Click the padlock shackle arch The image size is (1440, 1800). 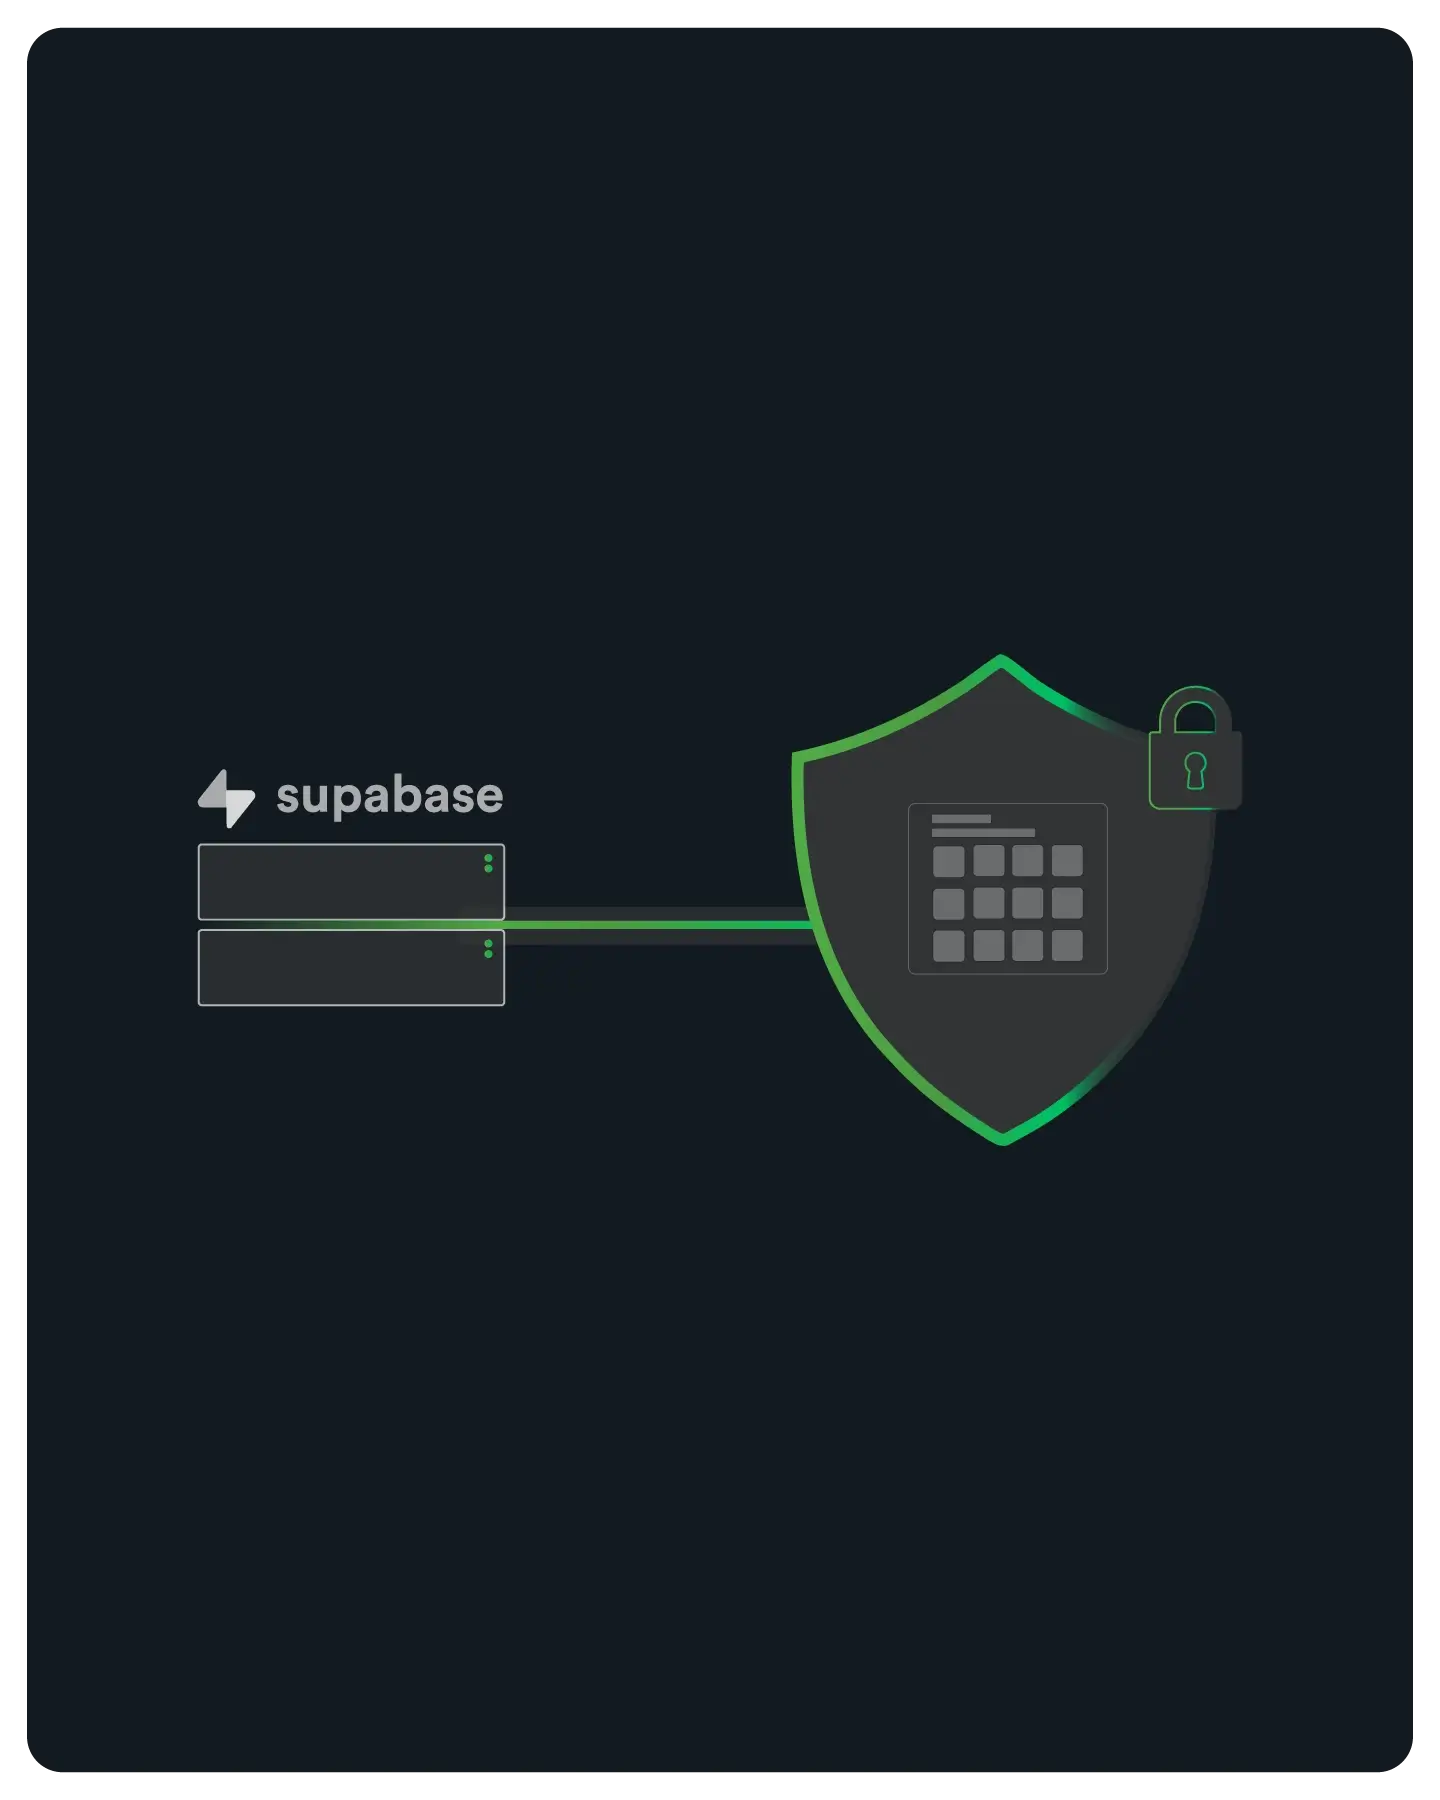click(x=1195, y=708)
